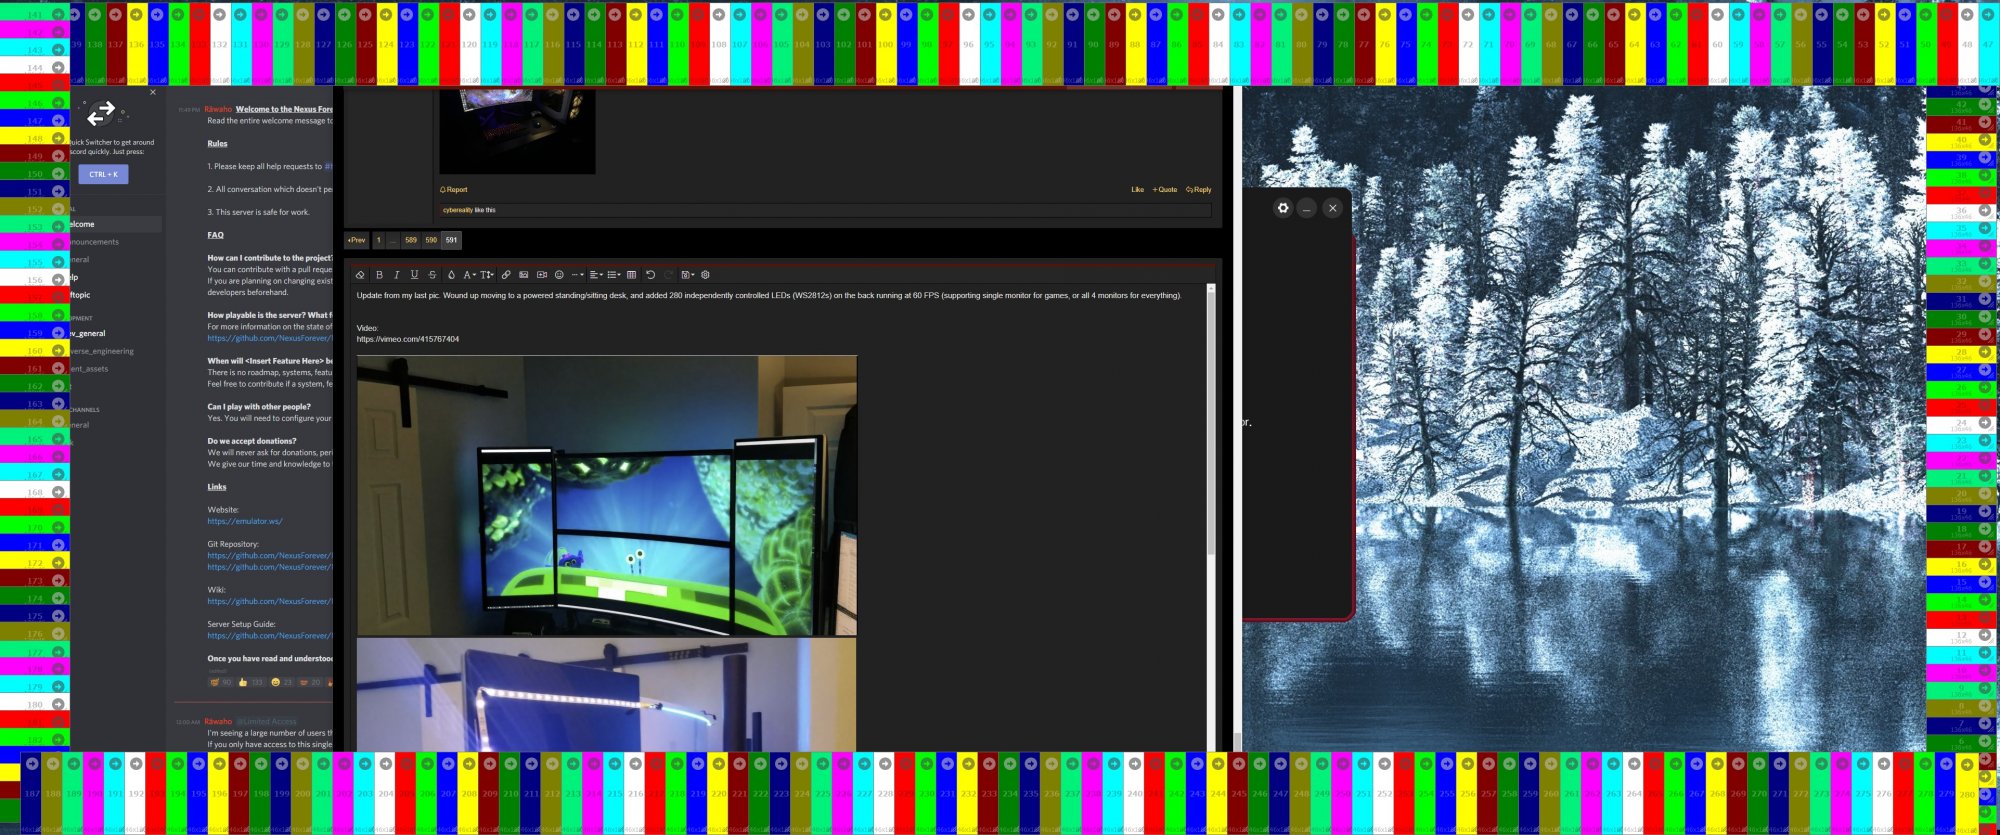2000x835 pixels.
Task: Open the text color droplet tool
Action: pyautogui.click(x=451, y=275)
